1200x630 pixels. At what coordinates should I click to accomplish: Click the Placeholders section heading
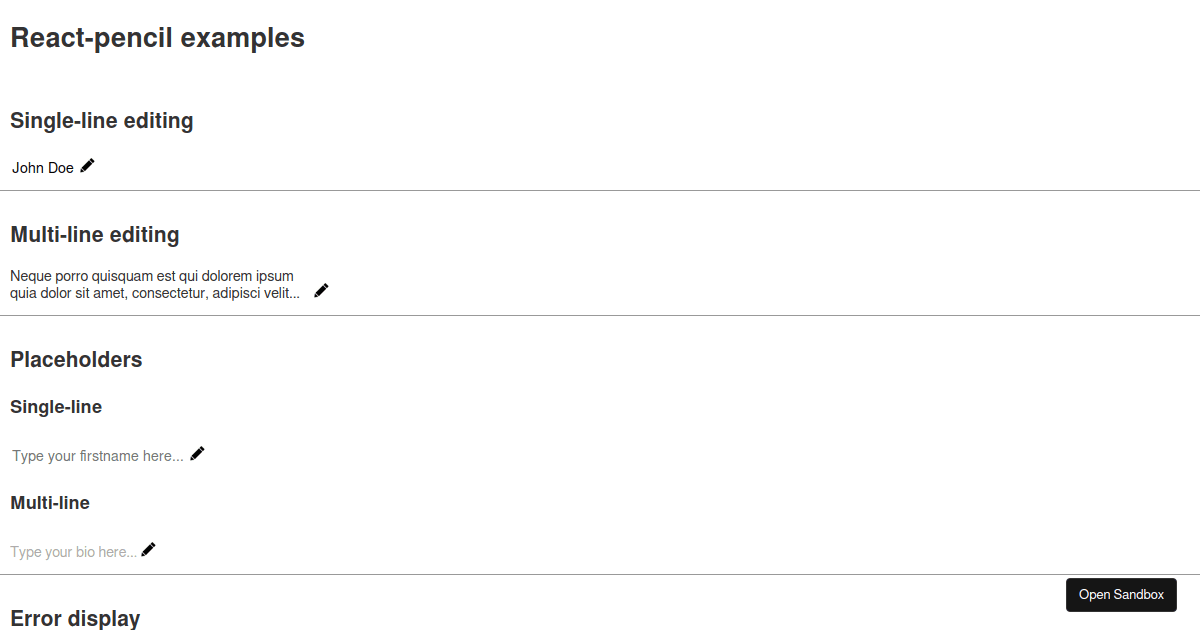coord(76,360)
